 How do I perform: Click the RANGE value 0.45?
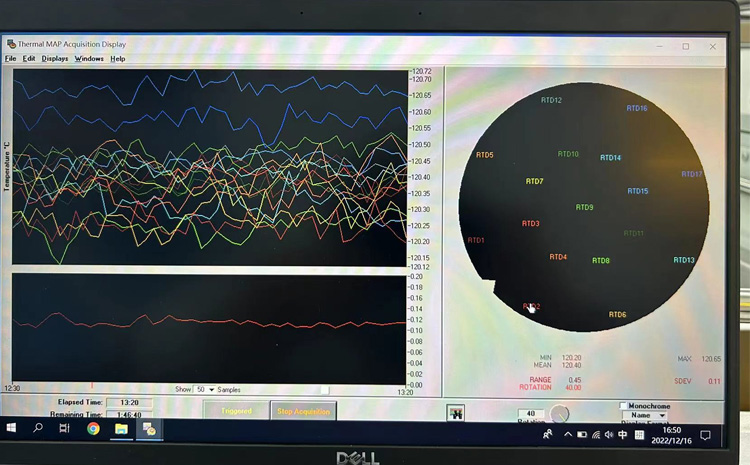tap(574, 380)
